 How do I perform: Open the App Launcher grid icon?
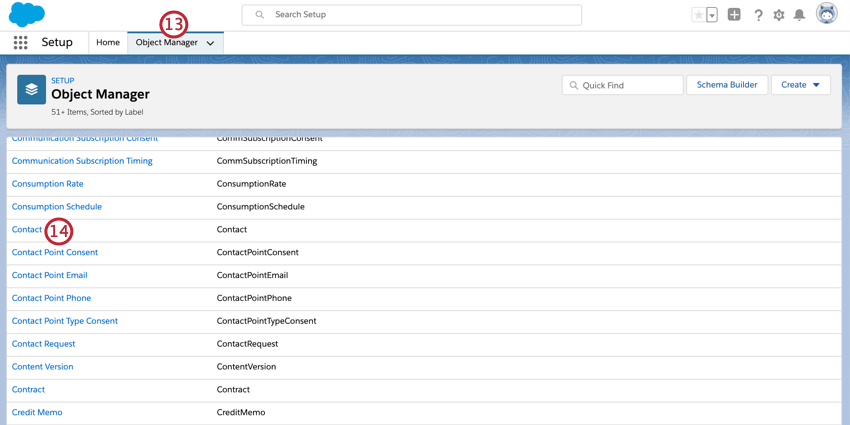20,43
